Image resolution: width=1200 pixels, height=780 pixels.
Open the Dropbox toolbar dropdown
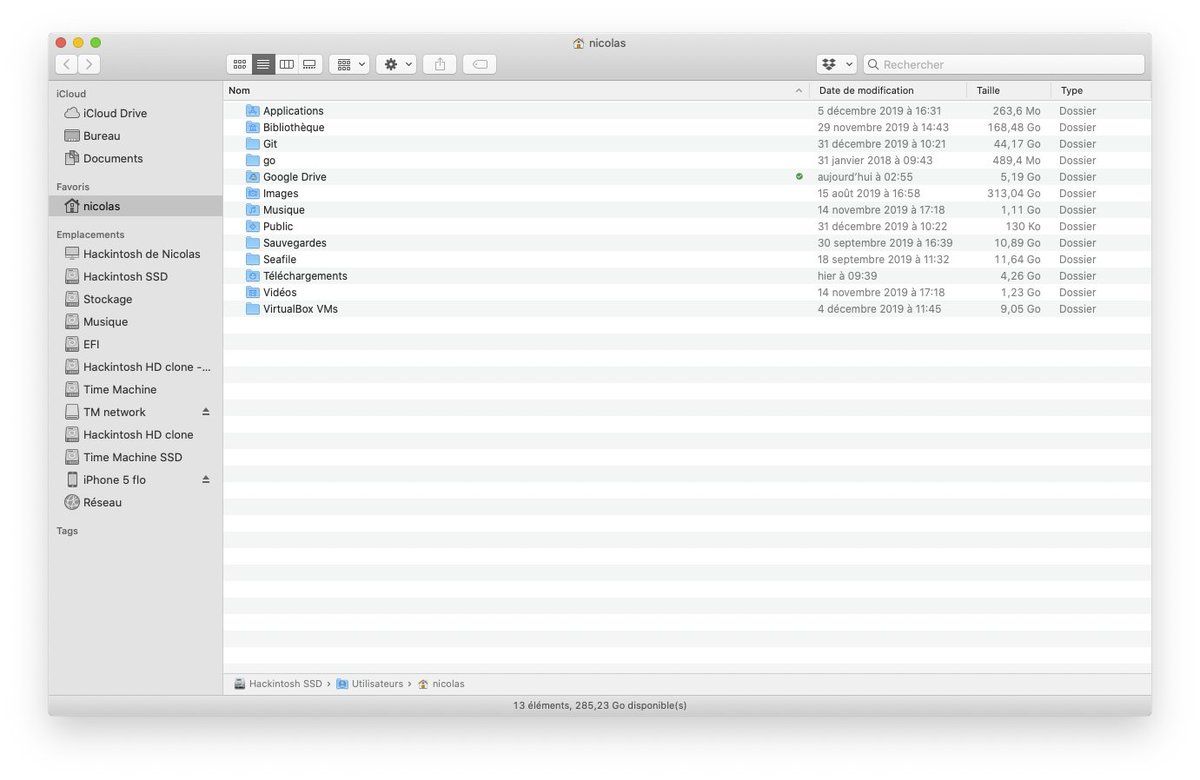click(836, 64)
